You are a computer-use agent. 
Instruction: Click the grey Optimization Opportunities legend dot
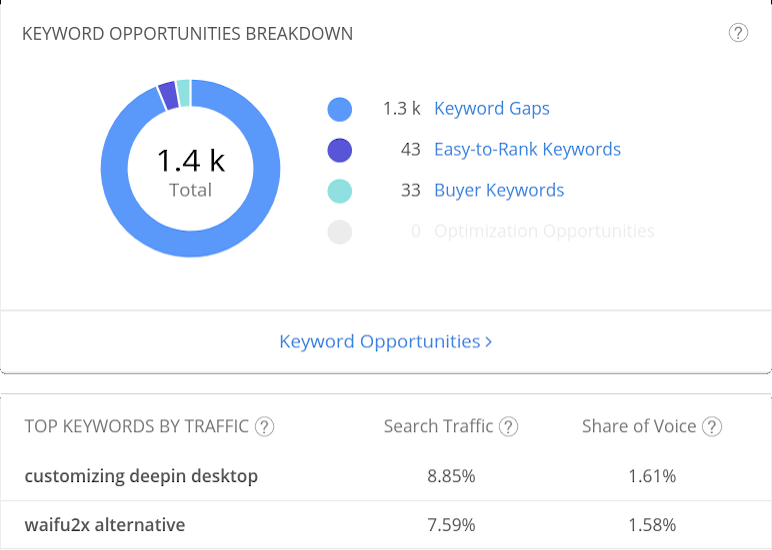340,232
